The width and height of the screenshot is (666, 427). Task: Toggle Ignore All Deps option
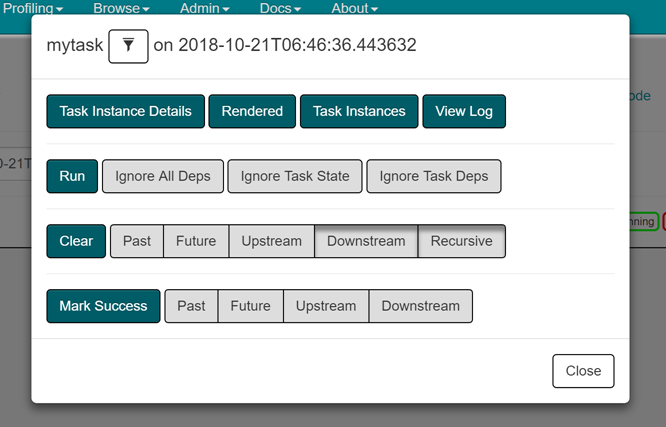tap(163, 176)
